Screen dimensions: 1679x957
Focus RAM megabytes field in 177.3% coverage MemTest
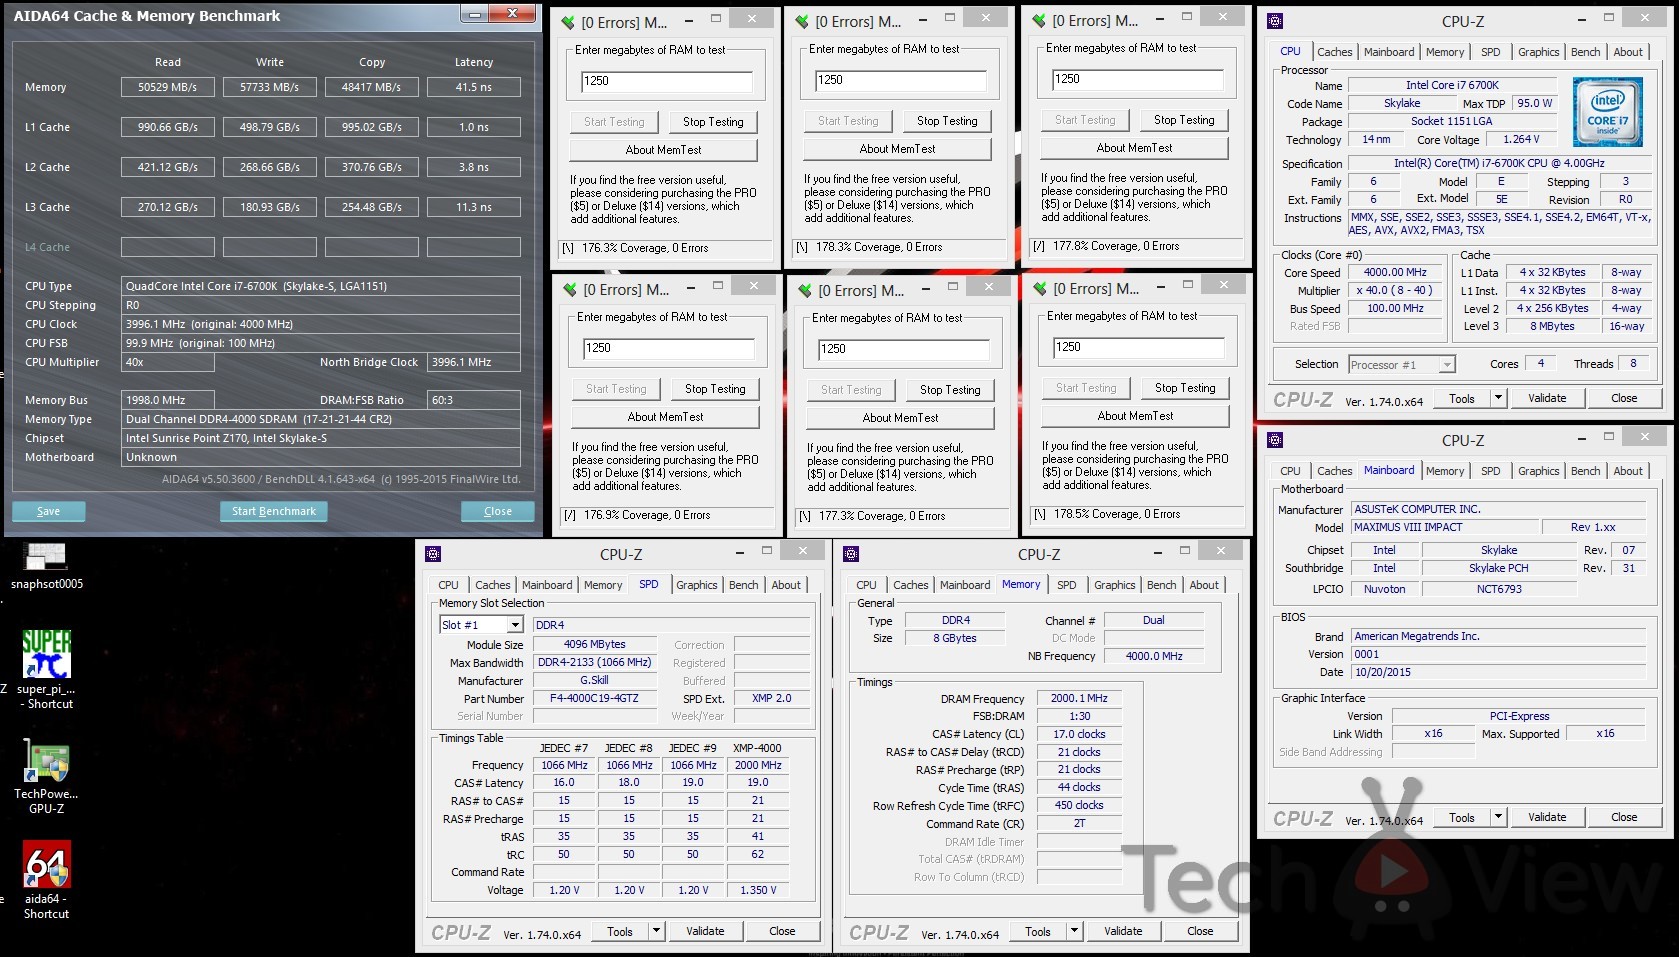pos(903,349)
